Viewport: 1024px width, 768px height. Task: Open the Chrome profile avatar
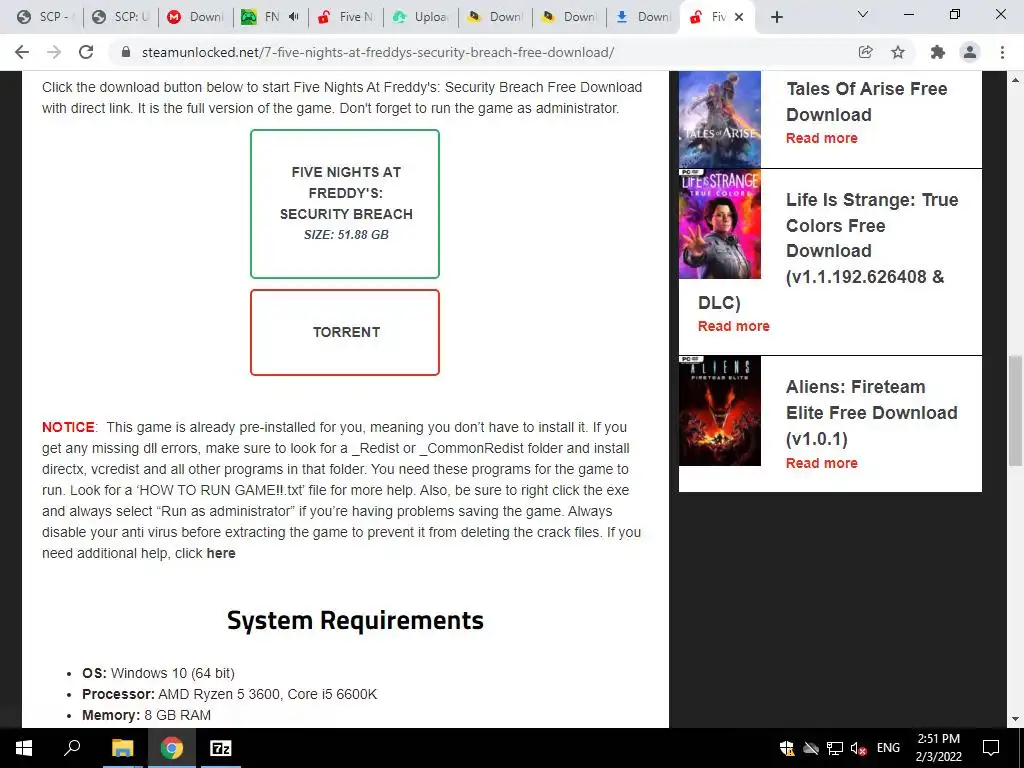(970, 52)
